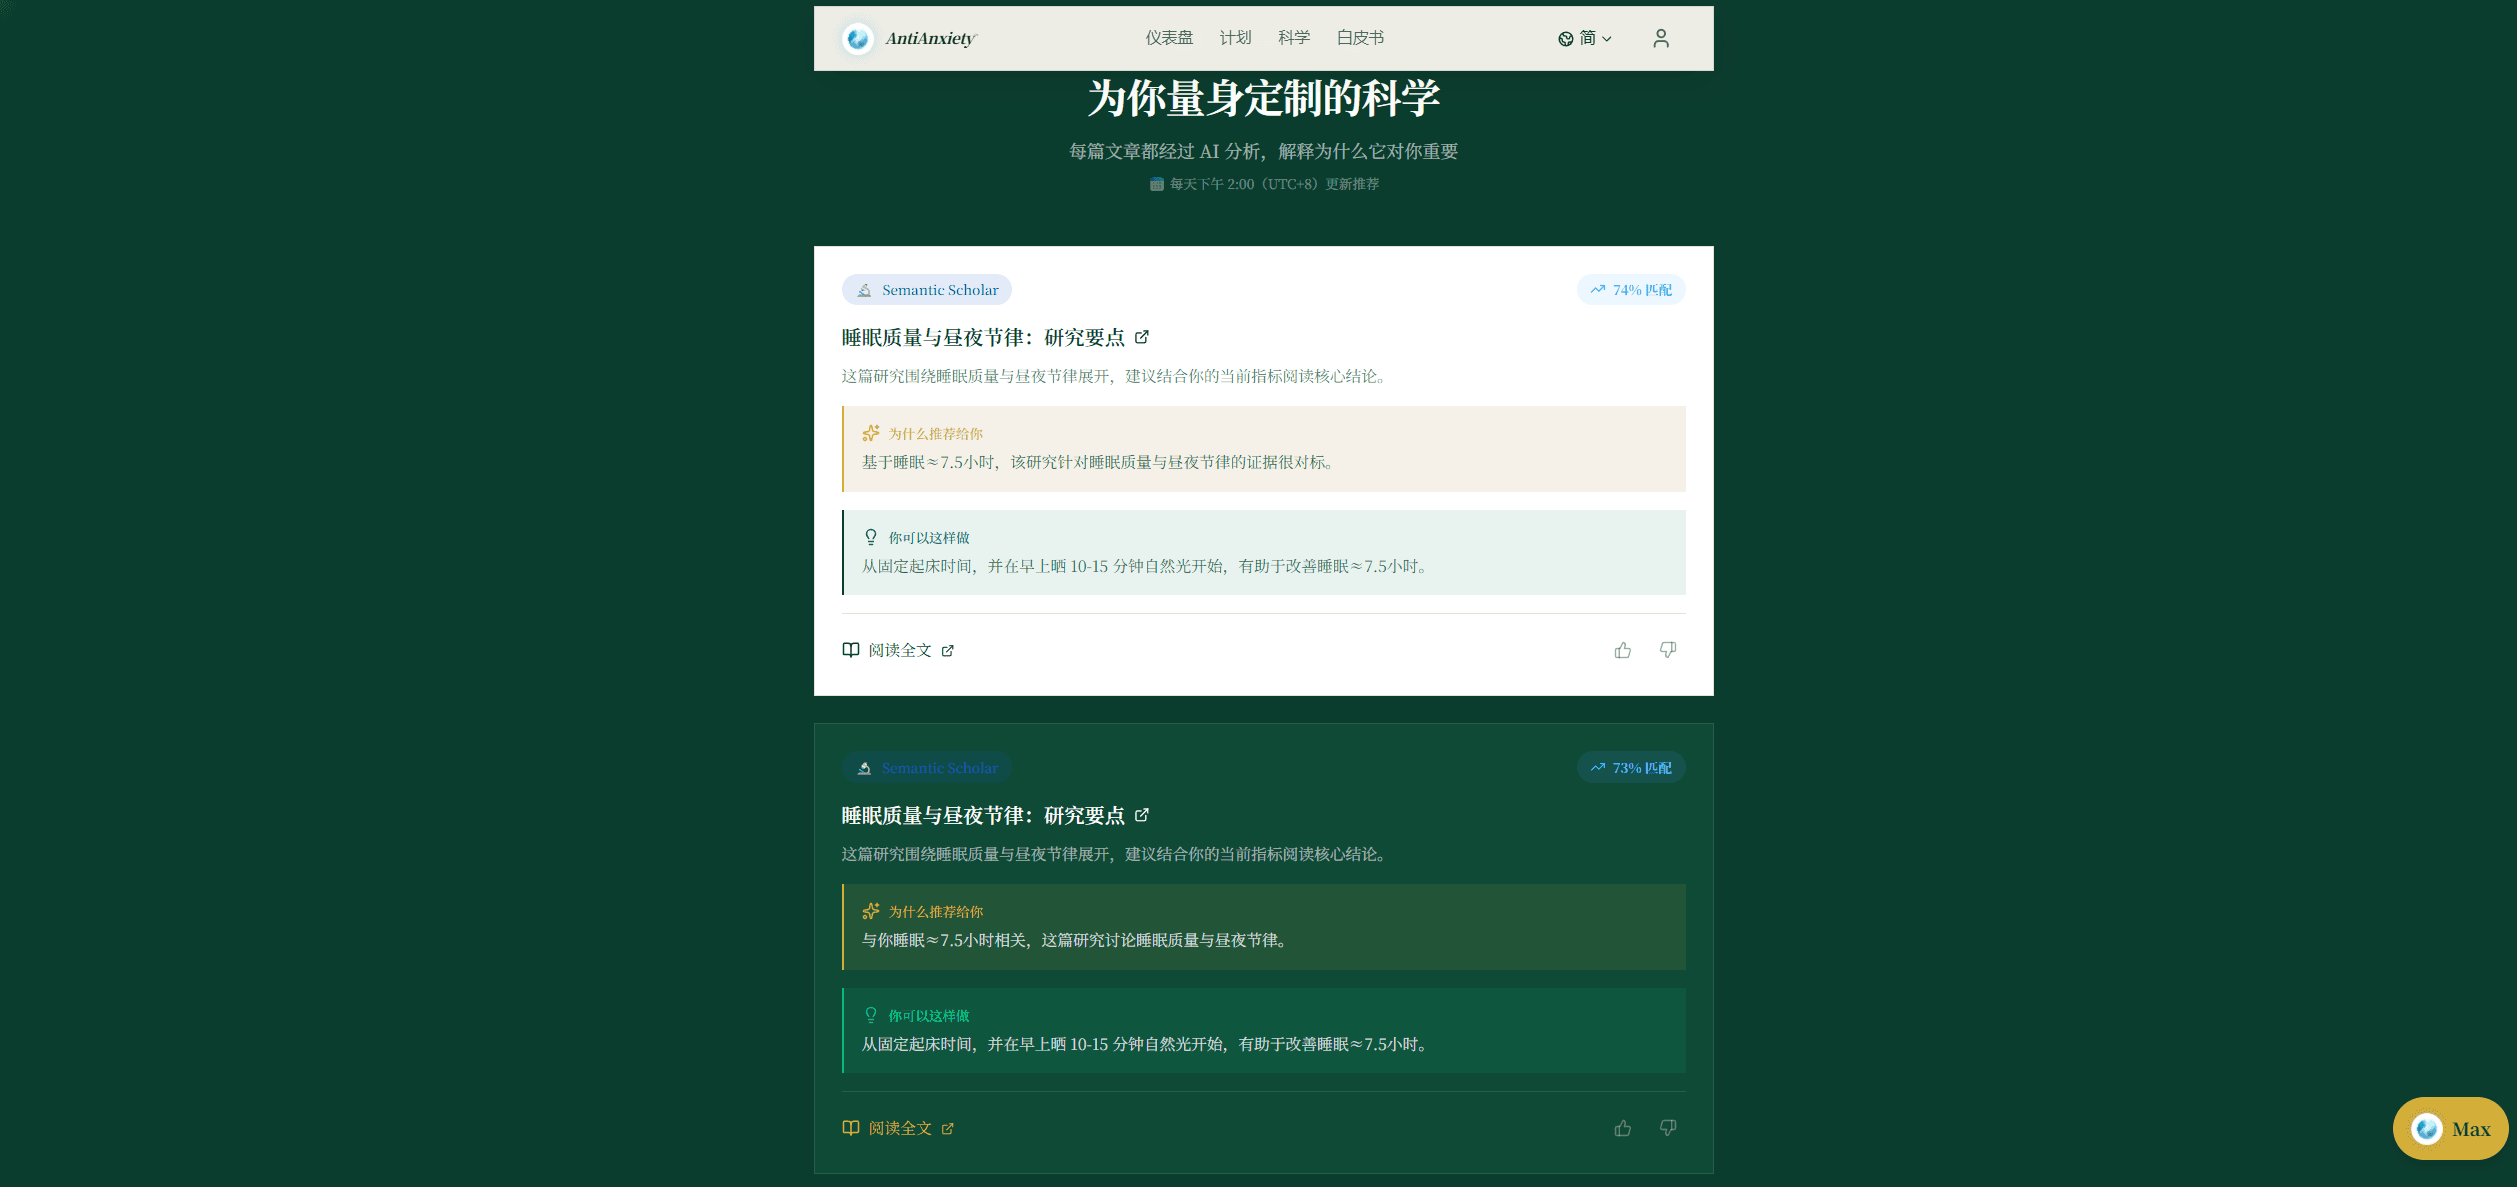This screenshot has width=2517, height=1187.
Task: Open the user profile icon
Action: 1661,38
